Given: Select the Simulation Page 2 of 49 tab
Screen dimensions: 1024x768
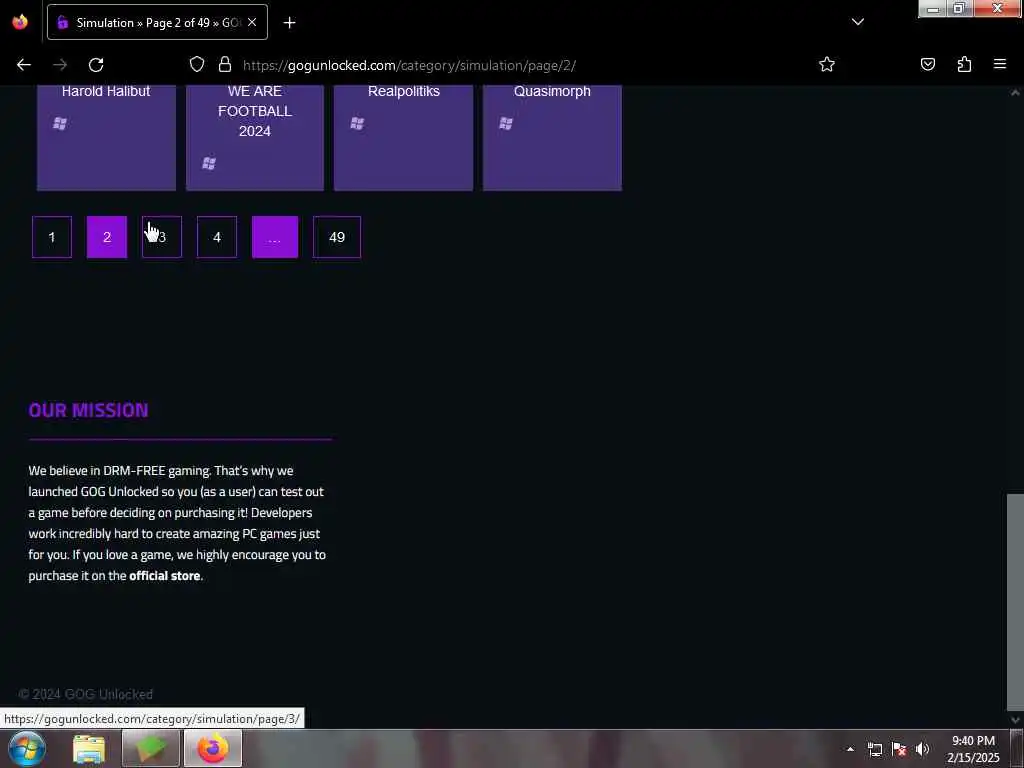Looking at the screenshot, I should pyautogui.click(x=157, y=22).
